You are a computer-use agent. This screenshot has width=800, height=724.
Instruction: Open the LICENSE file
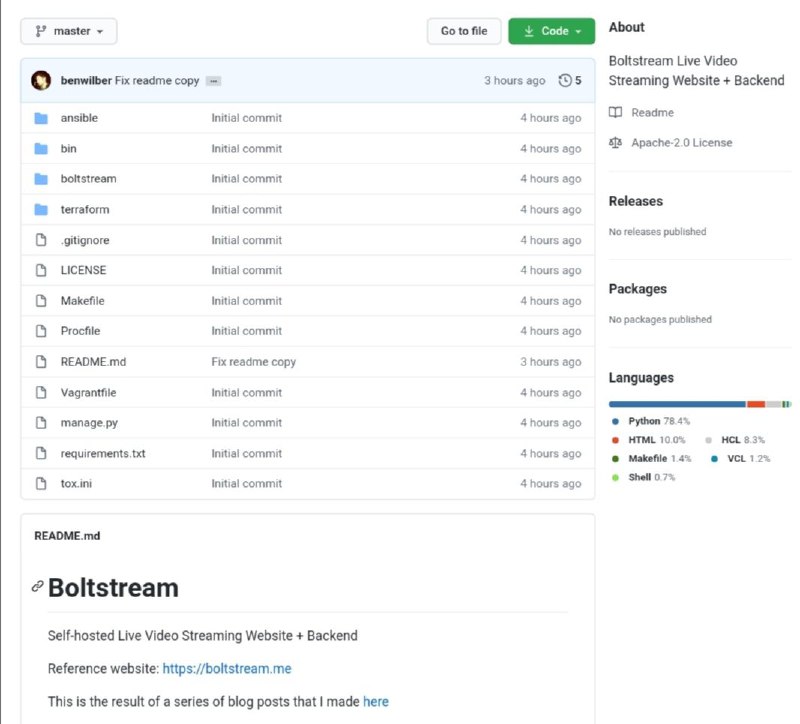coord(83,270)
